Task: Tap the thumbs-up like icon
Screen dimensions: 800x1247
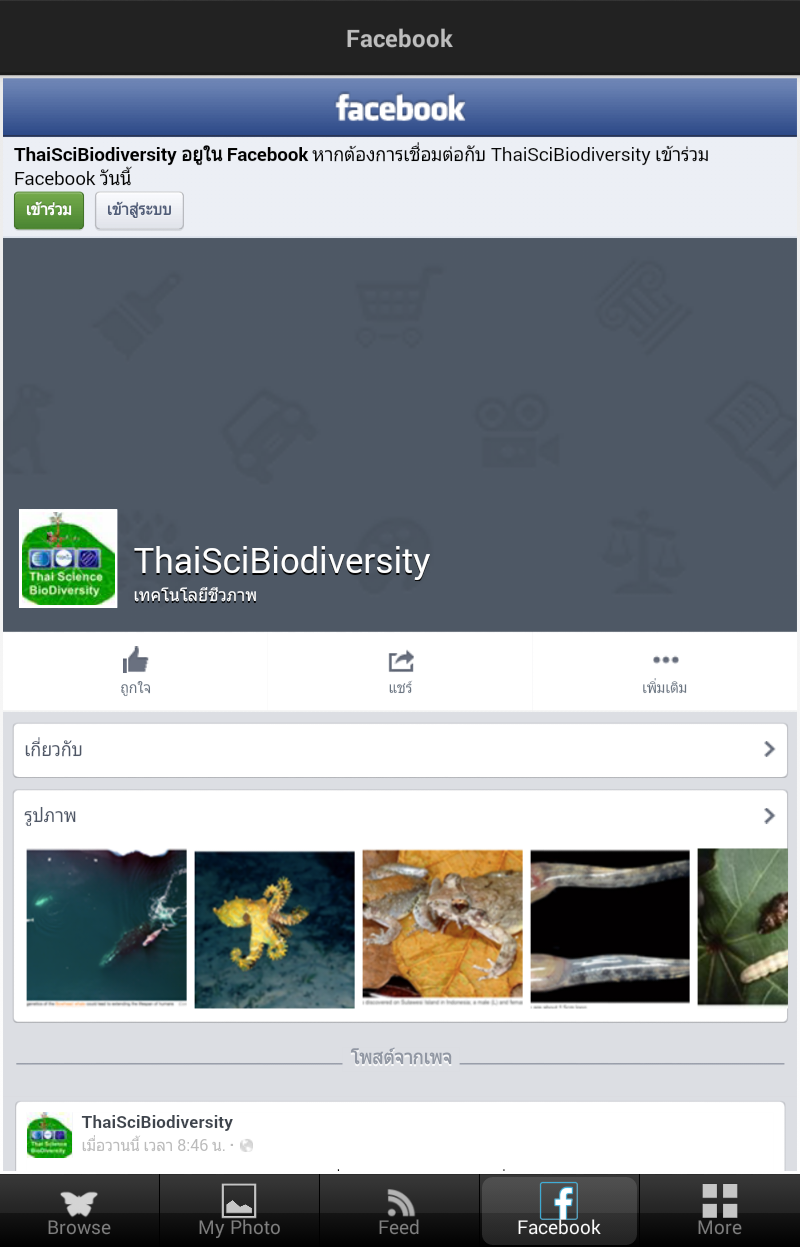Action: point(135,660)
